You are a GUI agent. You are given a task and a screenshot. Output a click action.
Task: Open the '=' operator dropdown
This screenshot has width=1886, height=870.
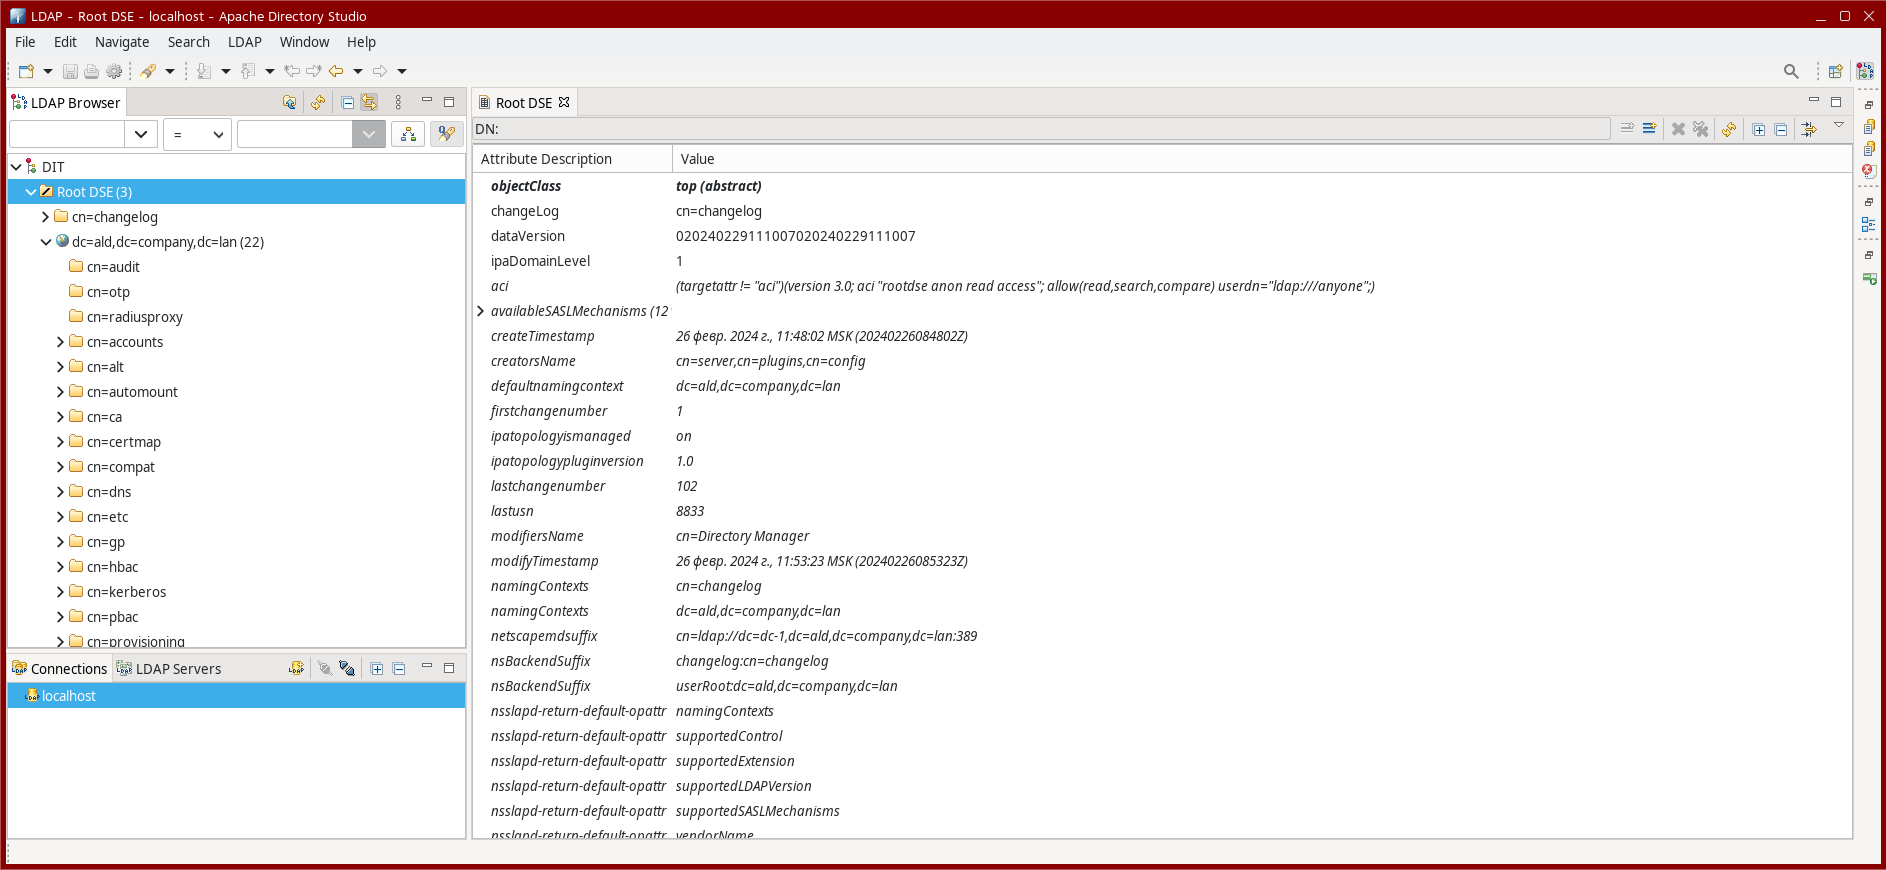point(198,134)
